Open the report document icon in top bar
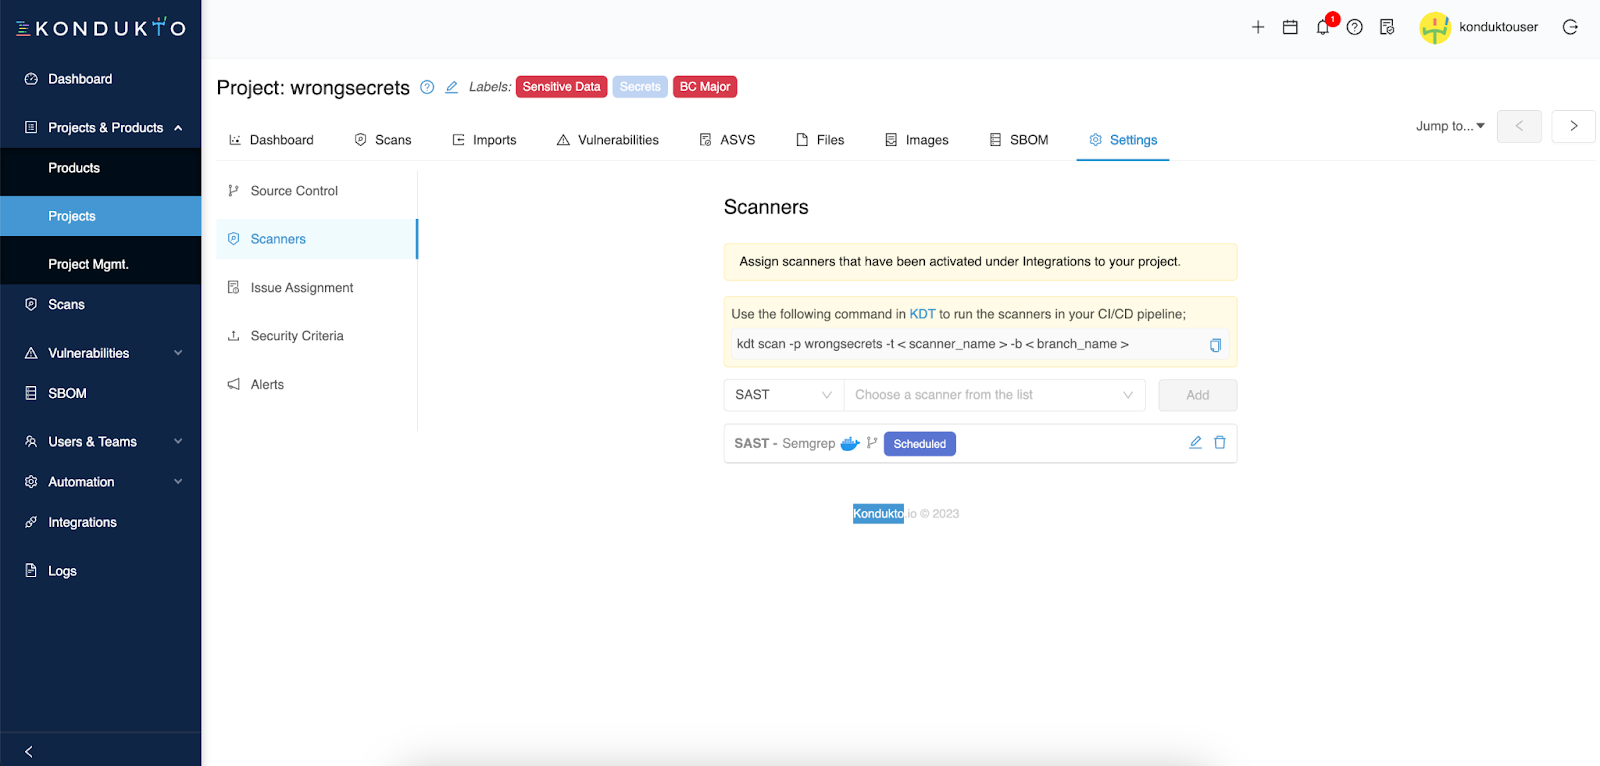Image resolution: width=1600 pixels, height=766 pixels. coord(1387,27)
